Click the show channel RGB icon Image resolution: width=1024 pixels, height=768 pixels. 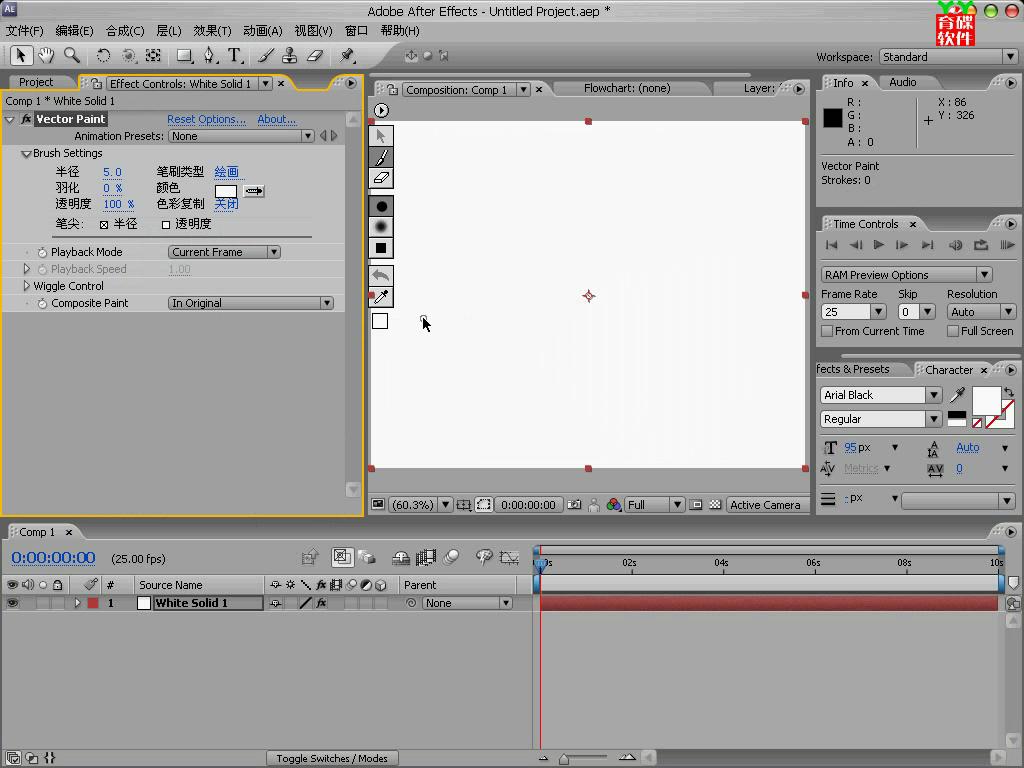pyautogui.click(x=613, y=505)
